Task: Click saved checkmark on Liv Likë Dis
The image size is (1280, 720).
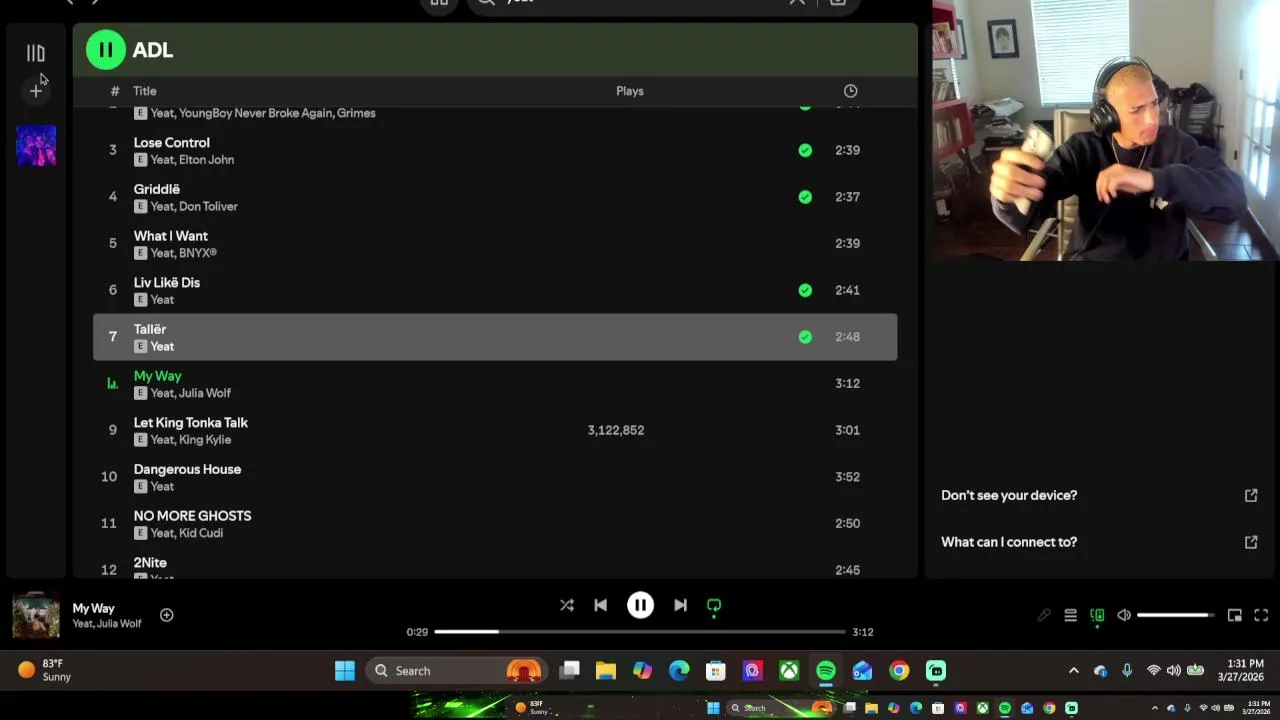Action: coord(805,290)
